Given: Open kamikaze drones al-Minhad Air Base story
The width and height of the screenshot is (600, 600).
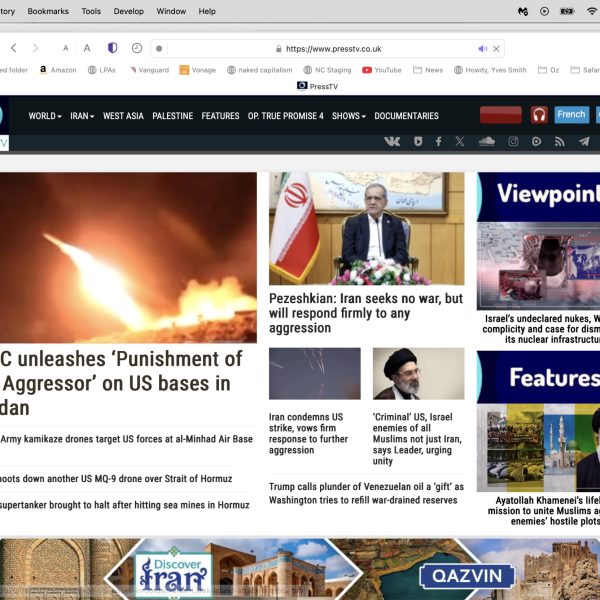Looking at the screenshot, I should (126, 439).
